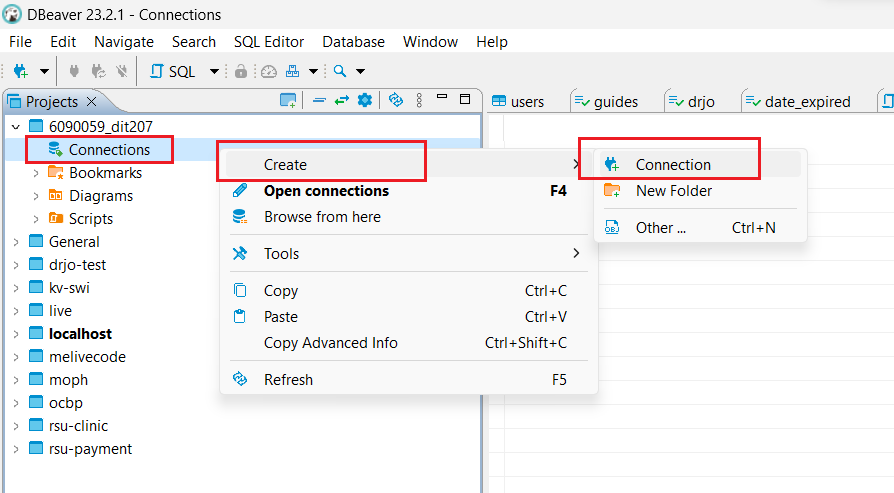Maximize the Projects panel
894x493 pixels.
pos(465,99)
